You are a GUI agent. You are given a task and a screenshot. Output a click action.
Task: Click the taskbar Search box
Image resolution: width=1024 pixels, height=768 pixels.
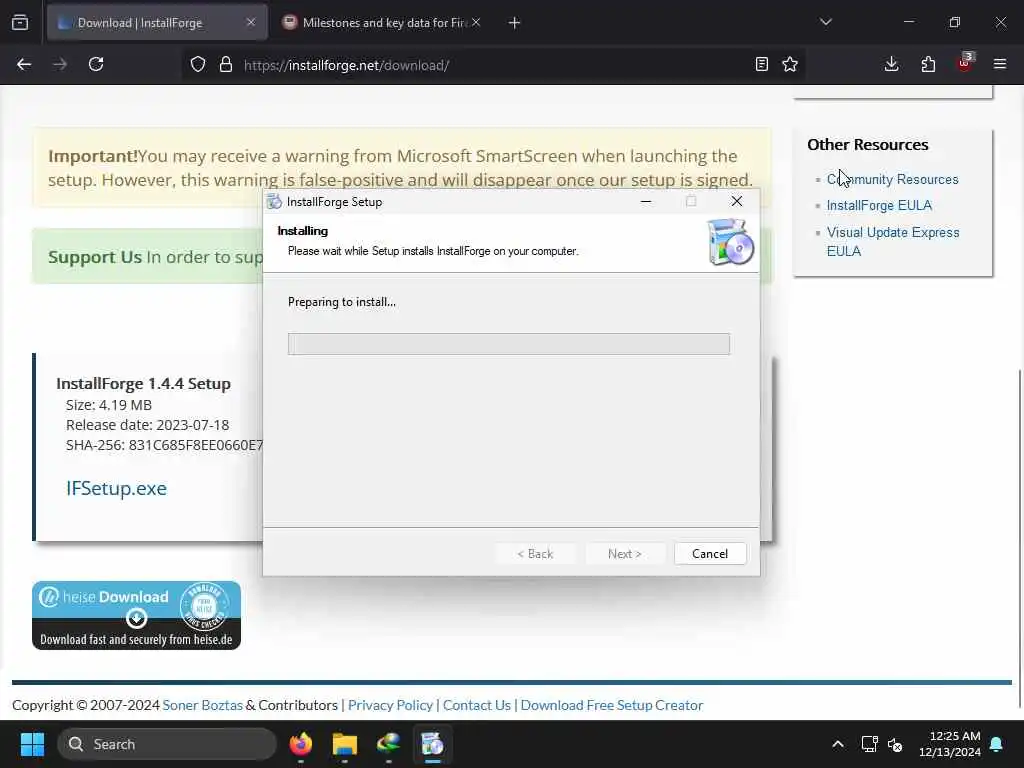(x=167, y=744)
